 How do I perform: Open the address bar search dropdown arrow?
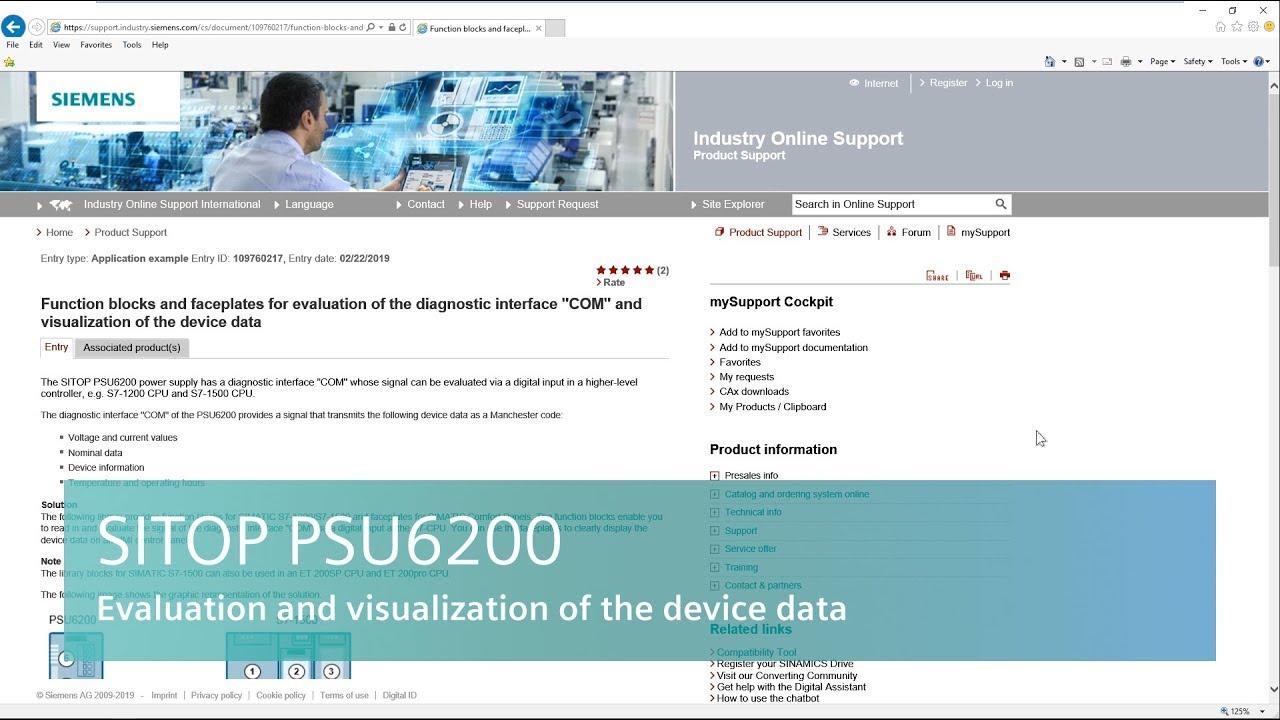(381, 28)
